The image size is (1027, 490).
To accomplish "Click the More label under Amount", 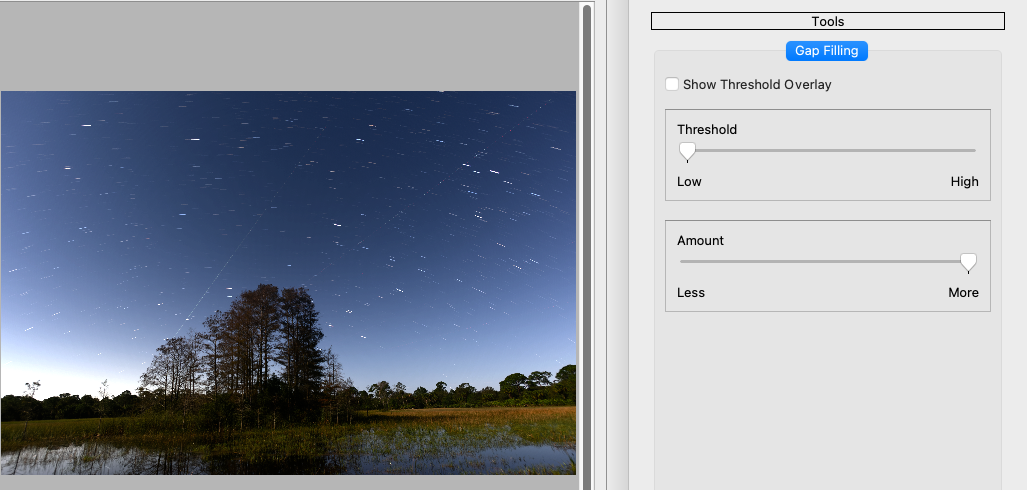I will (x=963, y=293).
